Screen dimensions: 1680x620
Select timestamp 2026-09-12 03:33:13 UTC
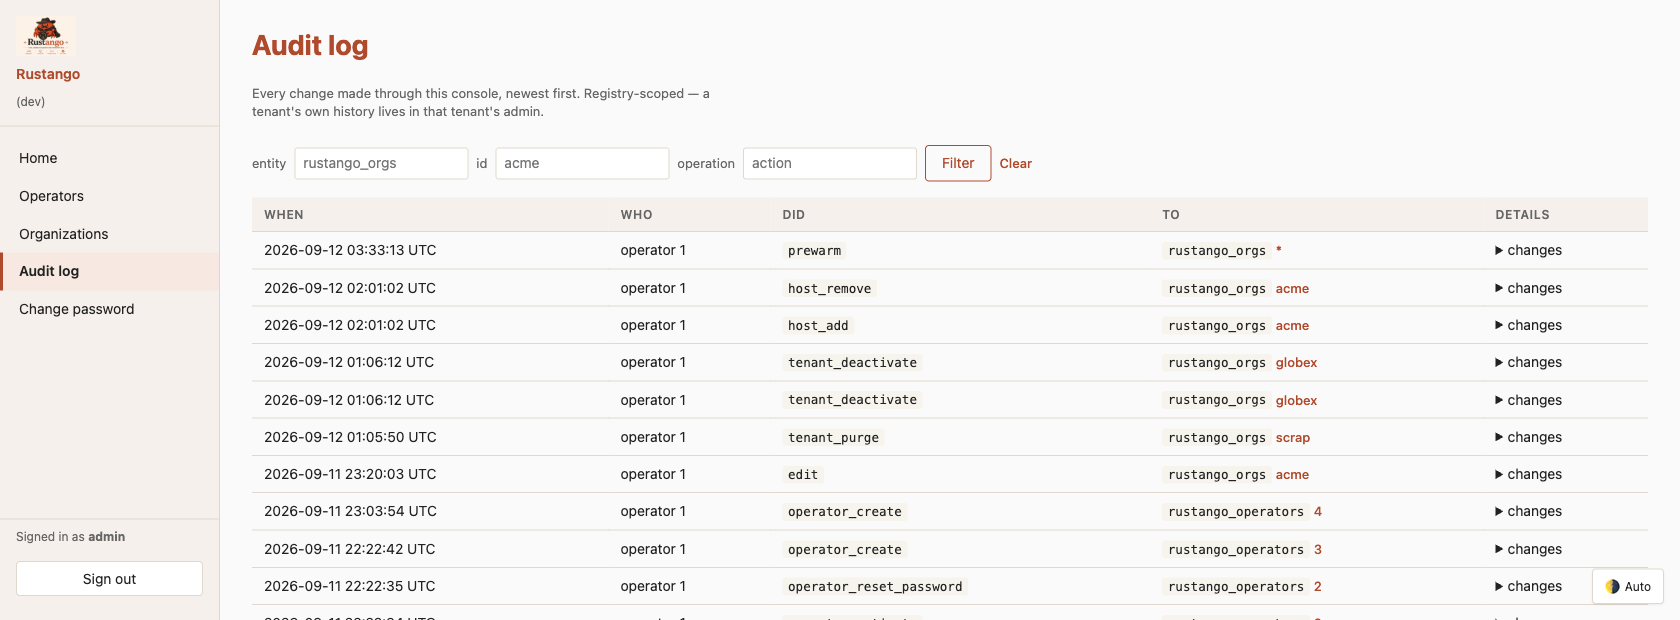[350, 250]
